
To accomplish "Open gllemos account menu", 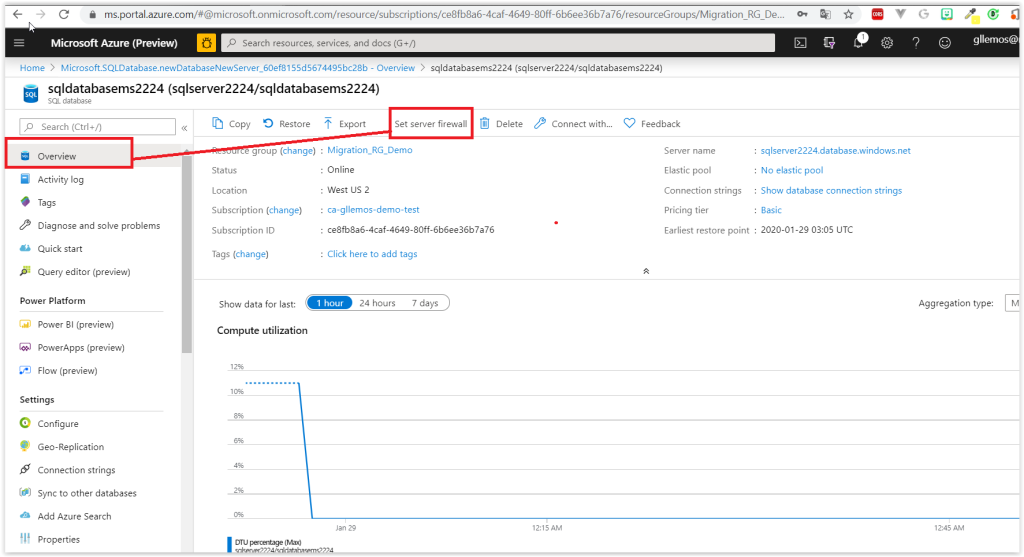I will click(995, 40).
